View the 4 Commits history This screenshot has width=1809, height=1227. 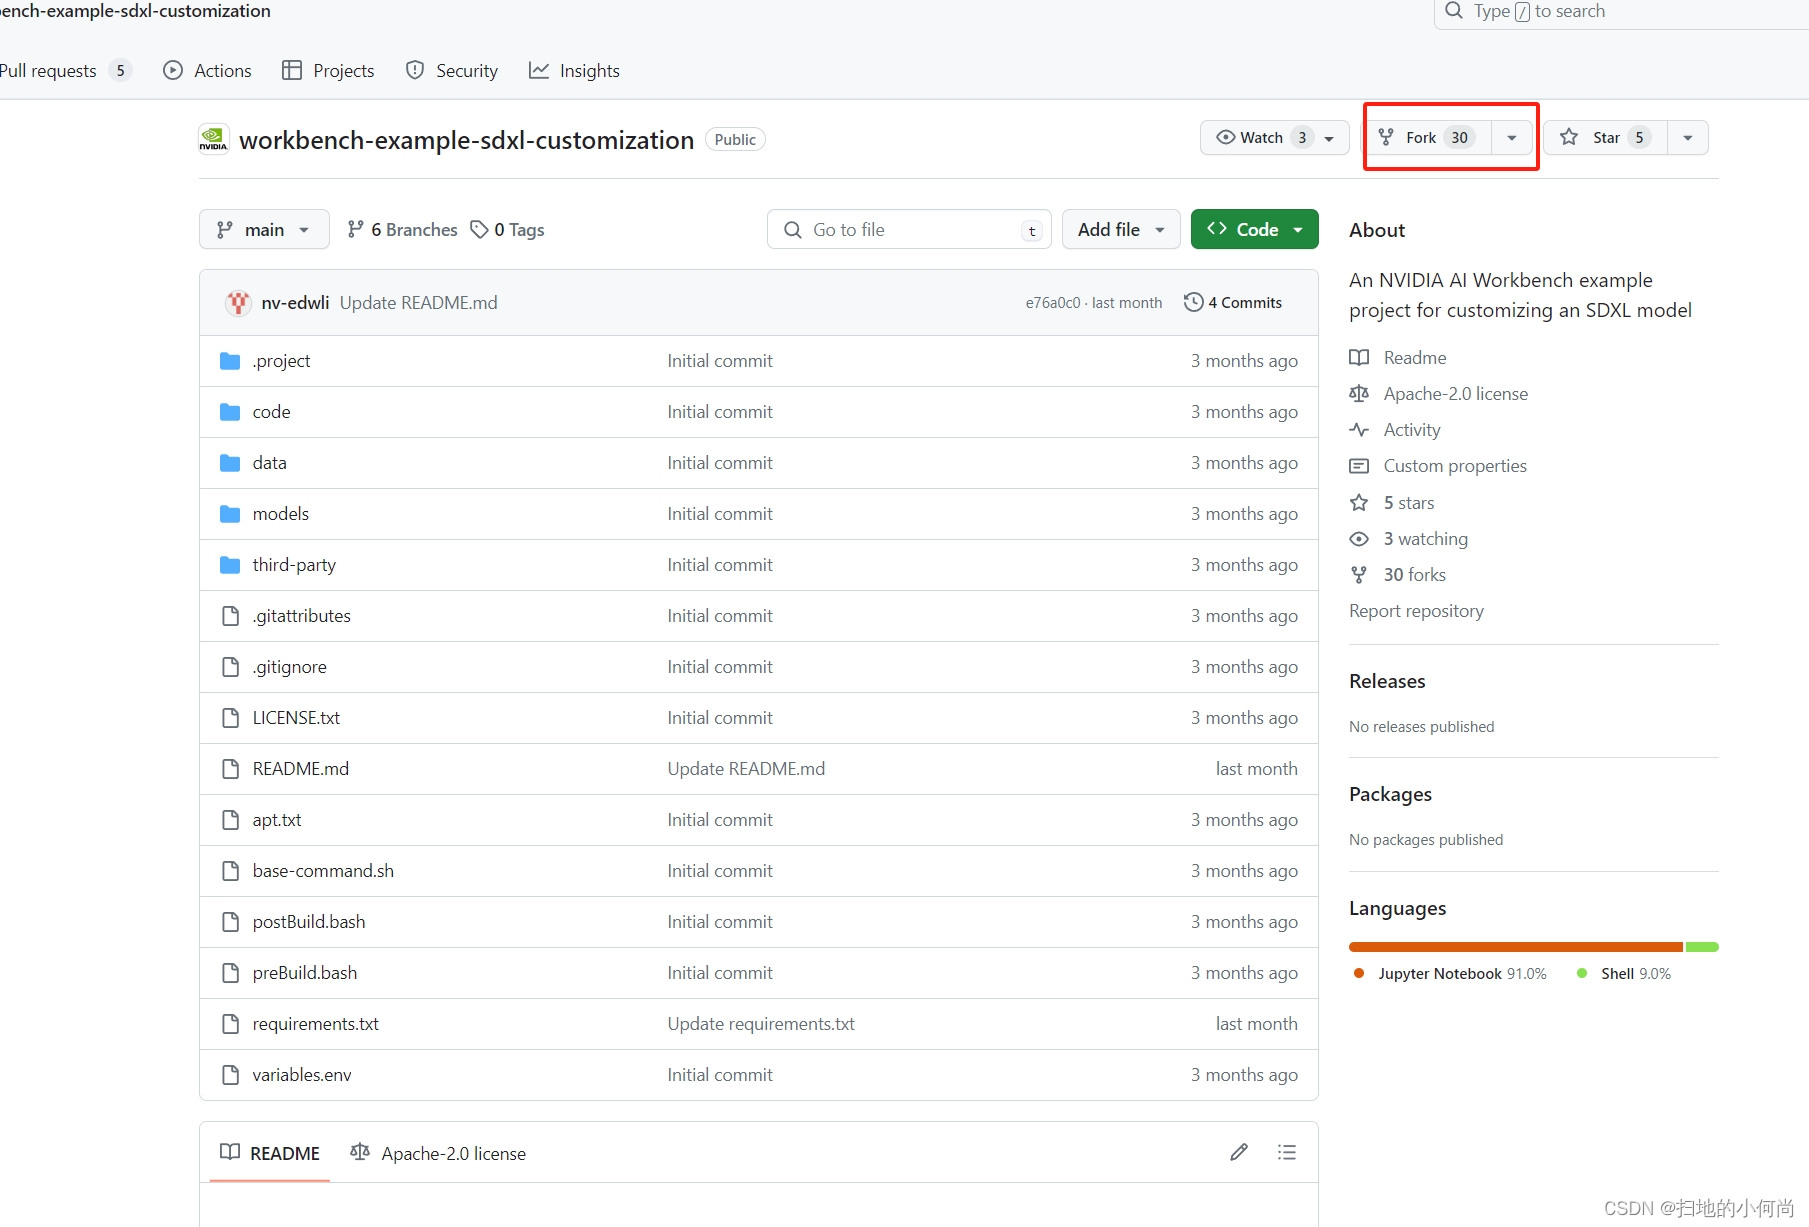pos(1243,302)
